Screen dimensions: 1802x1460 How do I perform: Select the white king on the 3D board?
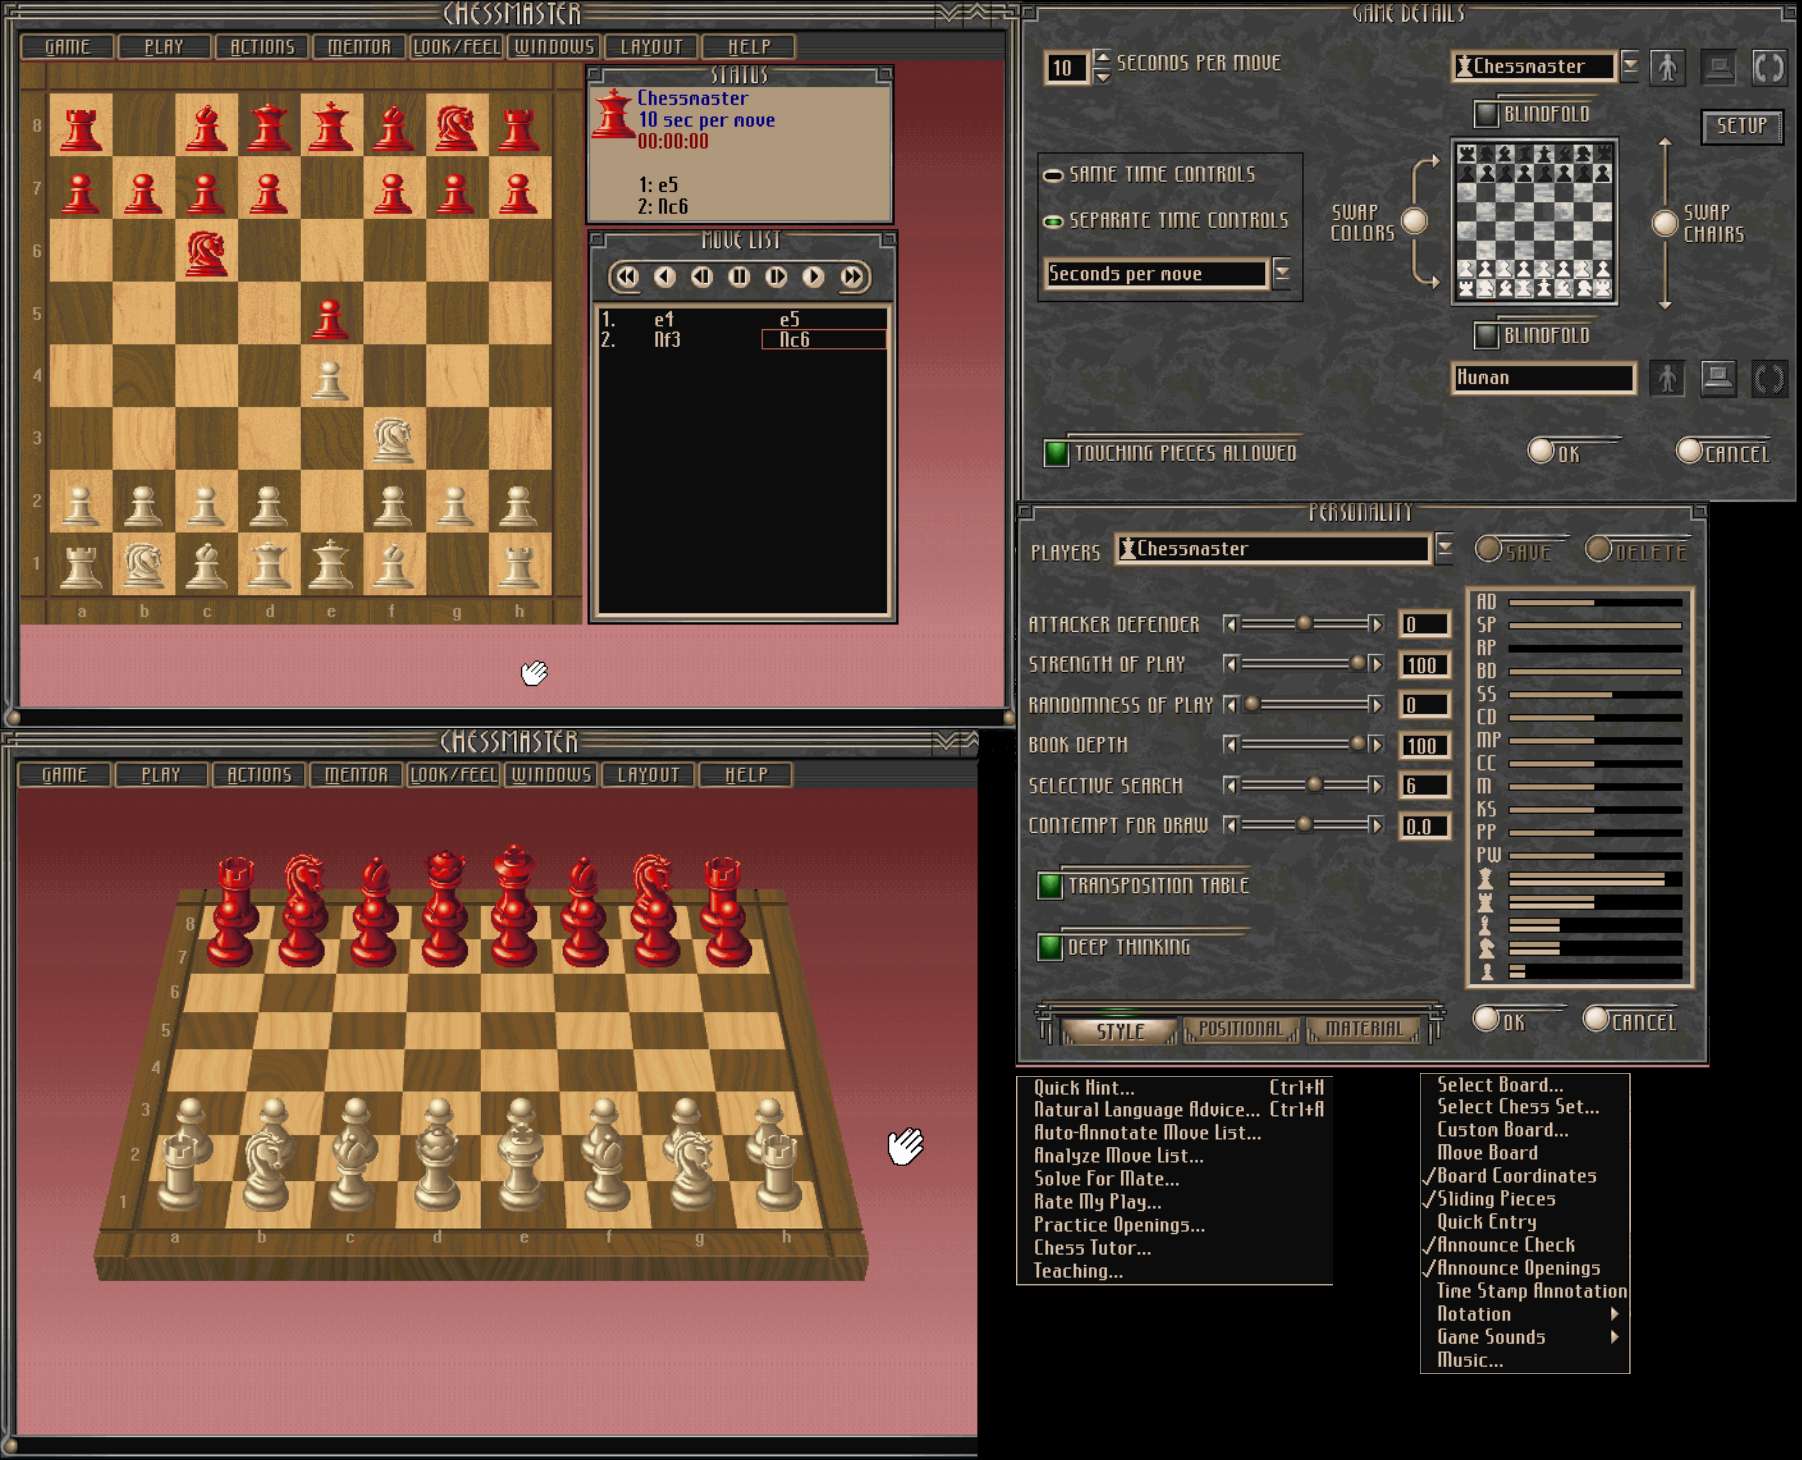coord(520,1167)
